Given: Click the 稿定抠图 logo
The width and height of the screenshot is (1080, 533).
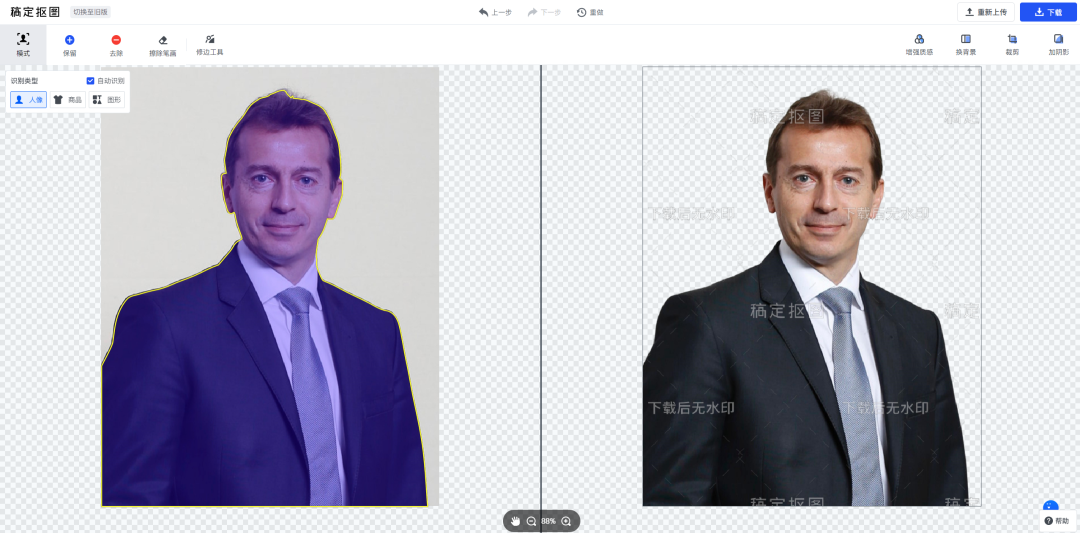Looking at the screenshot, I should pyautogui.click(x=35, y=12).
